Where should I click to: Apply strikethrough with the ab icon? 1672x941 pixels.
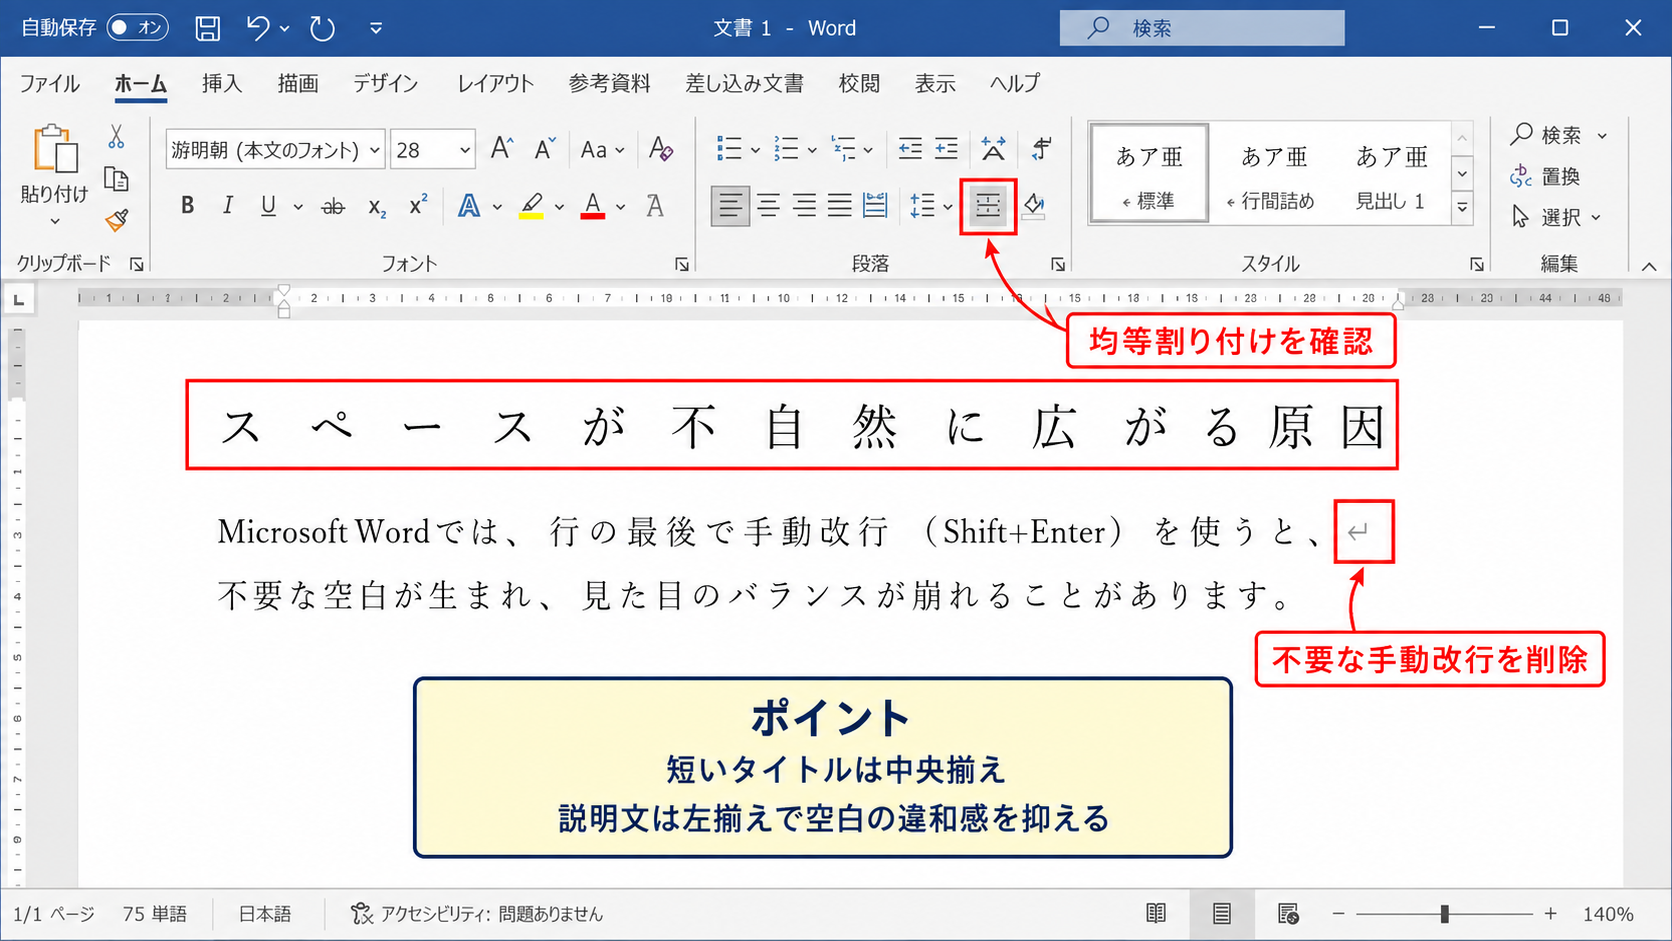click(333, 207)
